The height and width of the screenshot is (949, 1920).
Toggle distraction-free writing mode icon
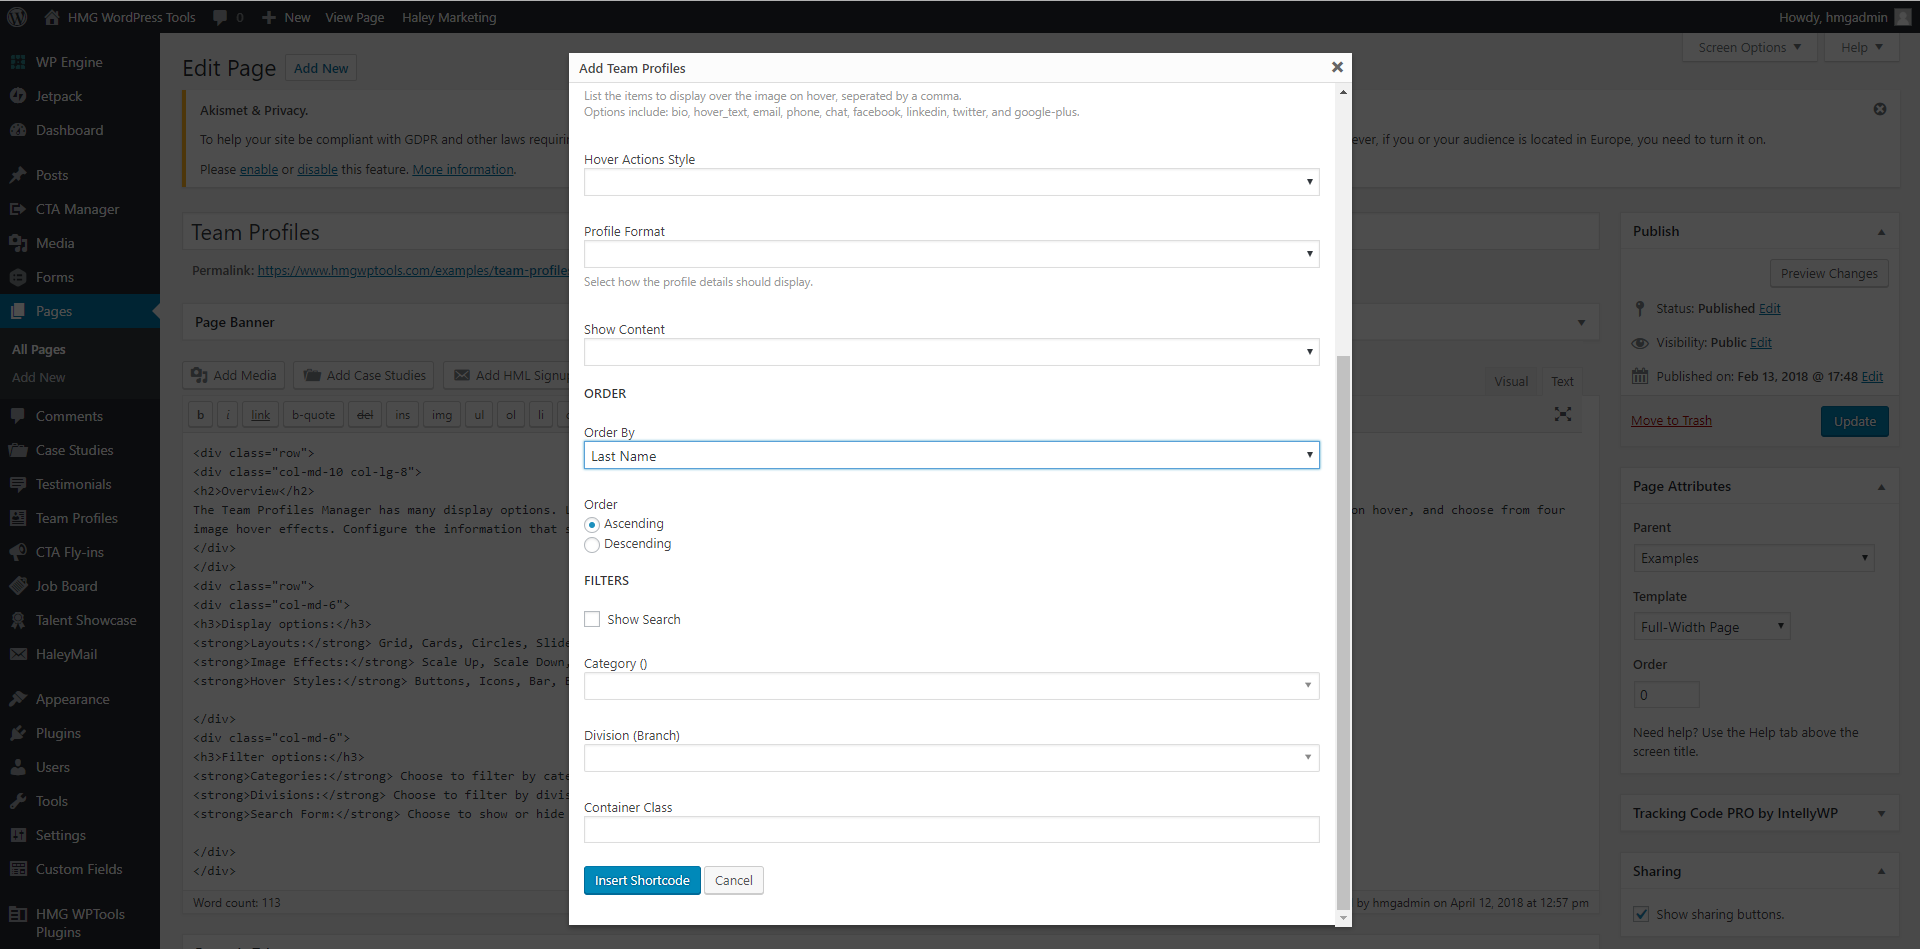tap(1563, 414)
